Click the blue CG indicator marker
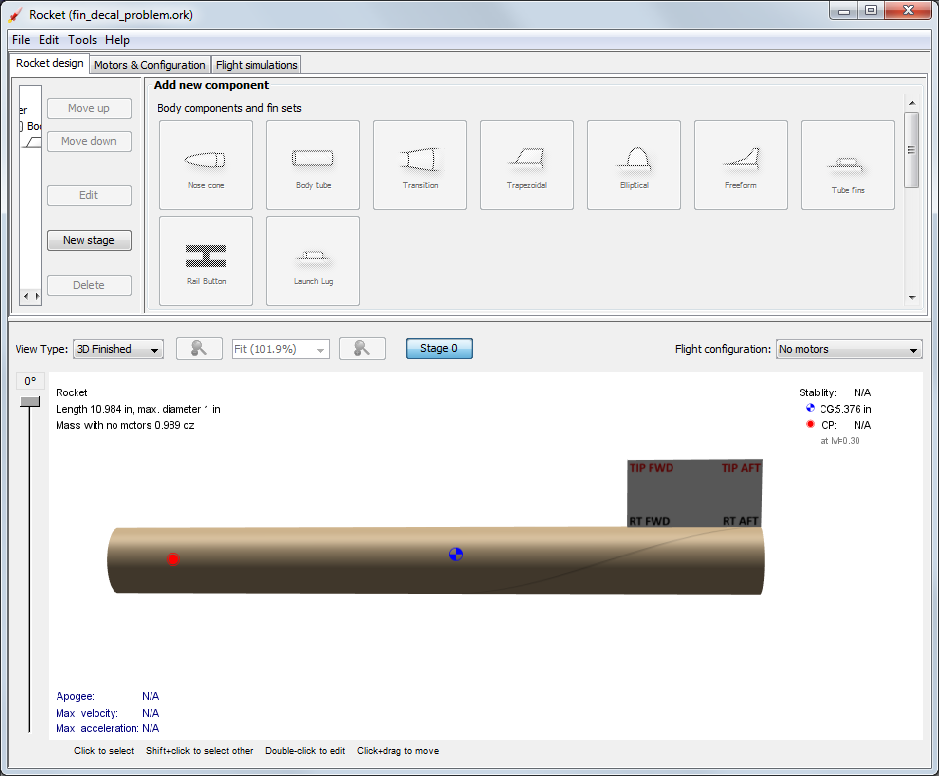 tap(456, 554)
